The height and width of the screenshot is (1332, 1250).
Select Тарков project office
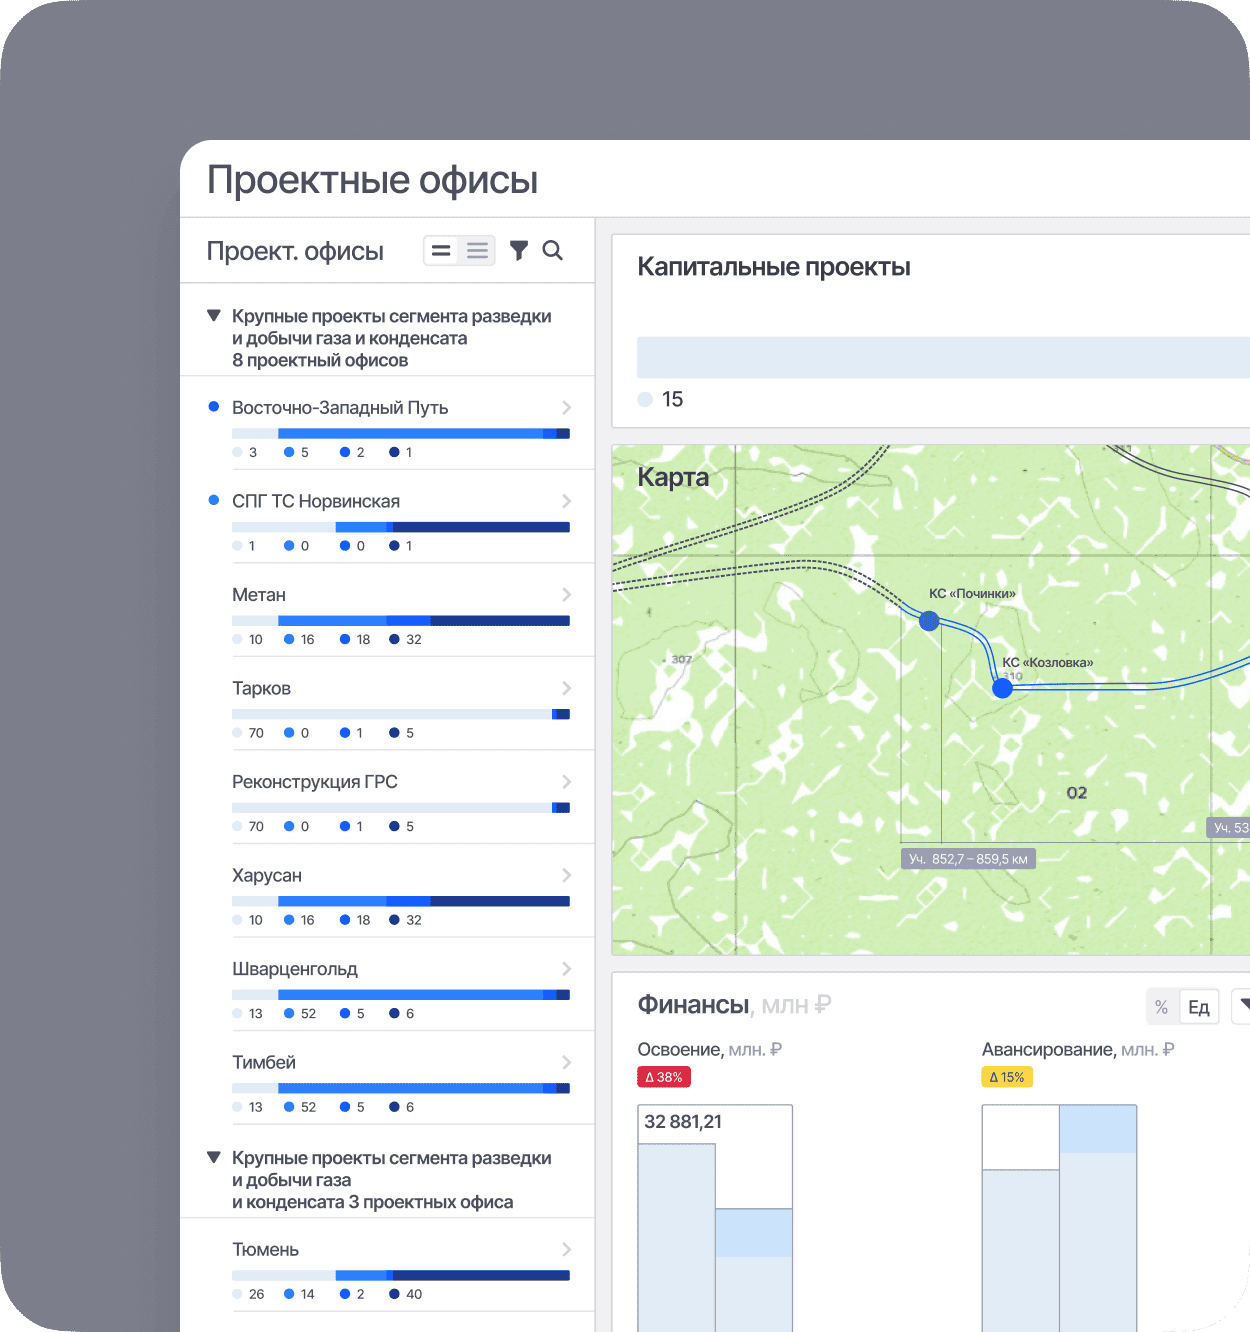[387, 704]
